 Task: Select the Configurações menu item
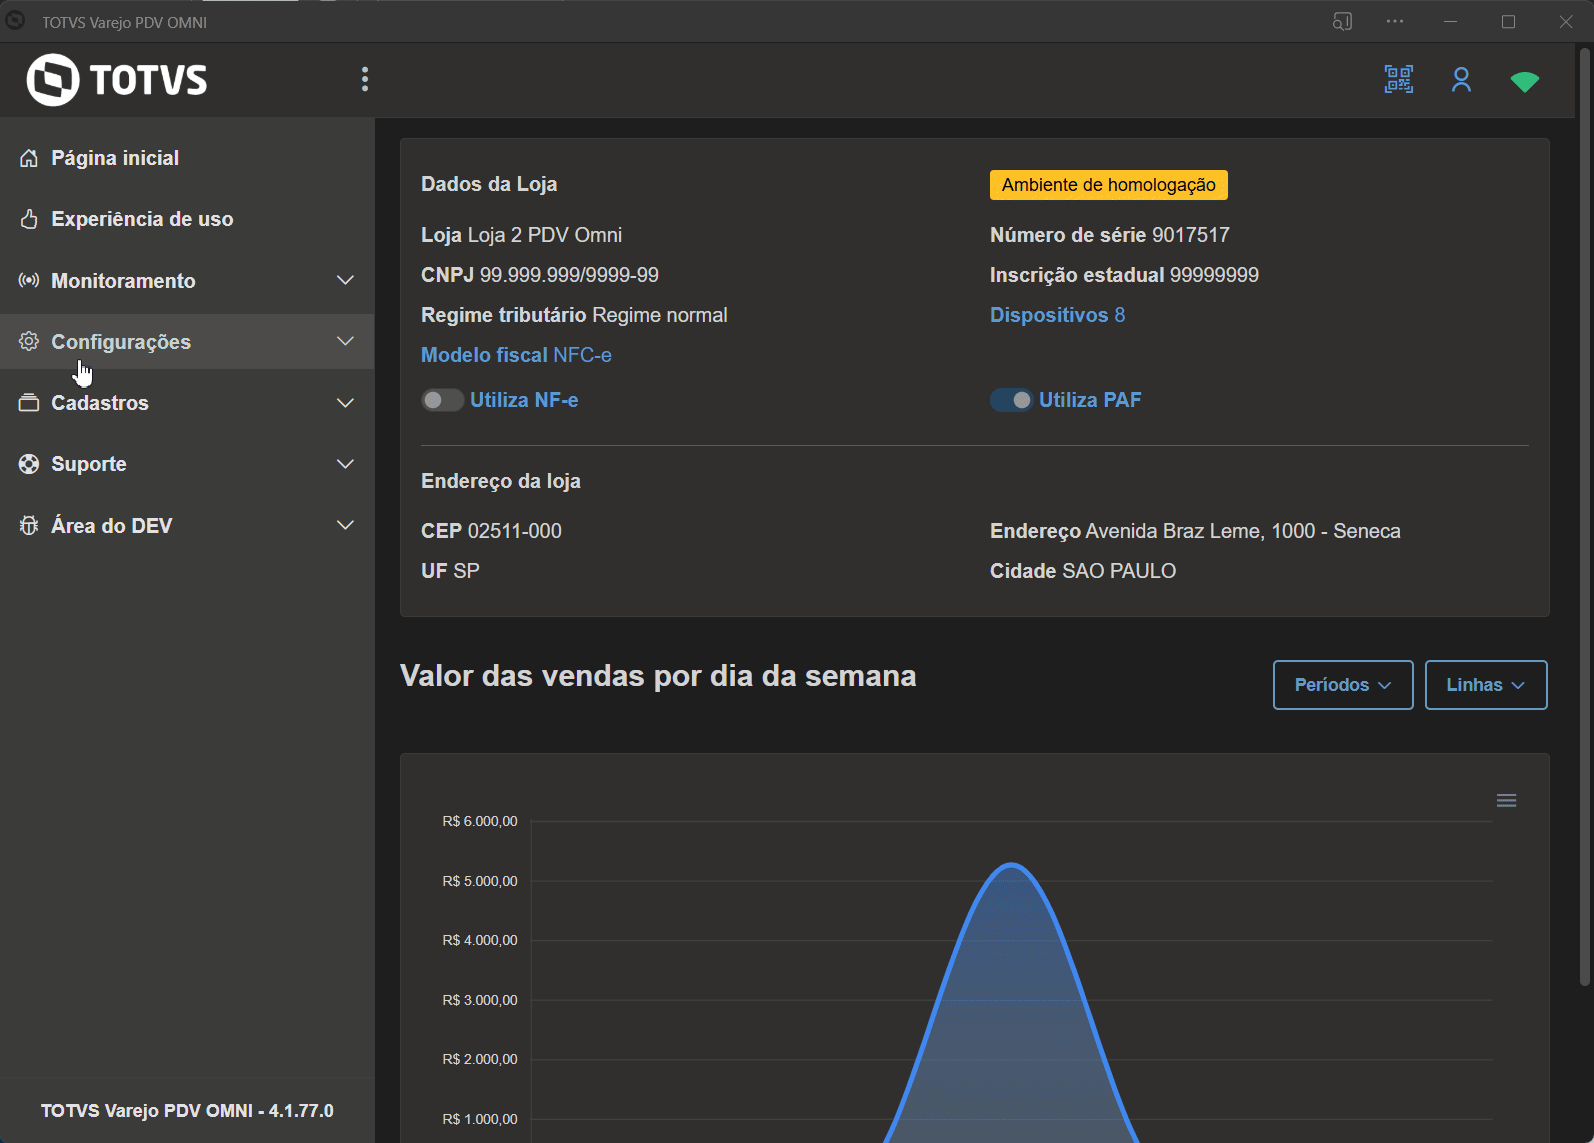click(x=187, y=342)
